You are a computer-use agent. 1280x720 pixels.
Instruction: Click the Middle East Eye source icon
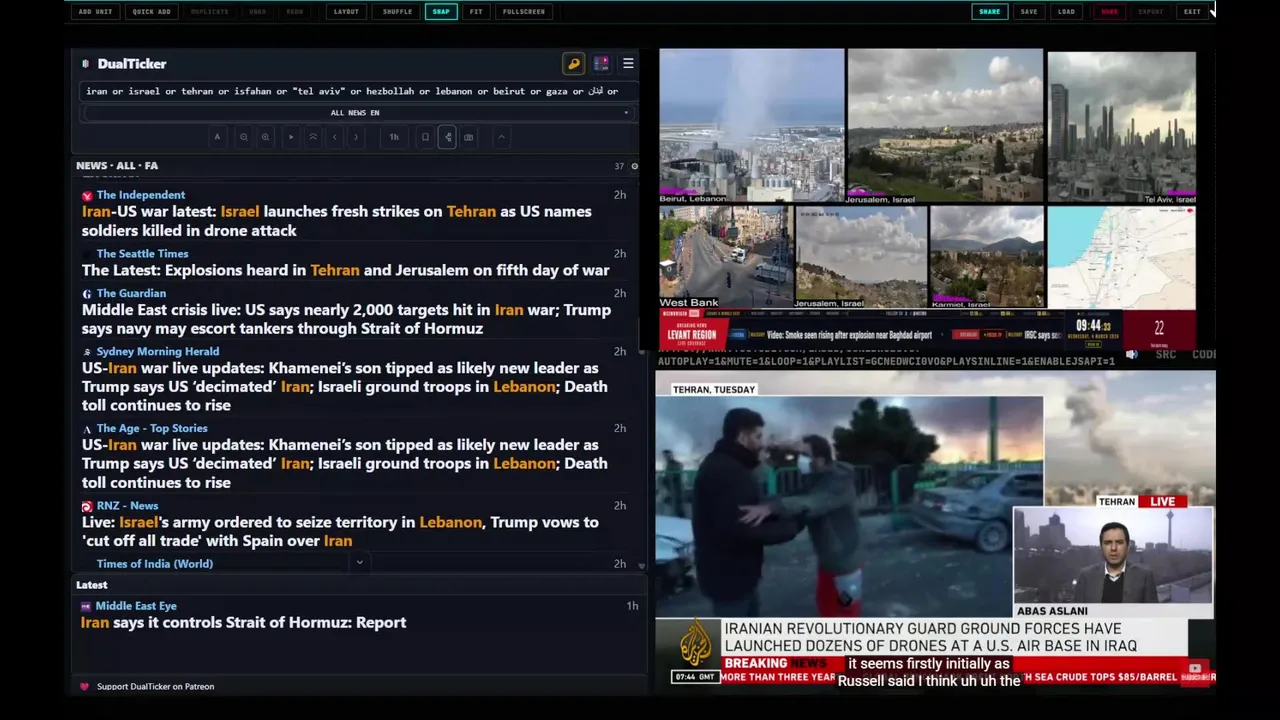pyautogui.click(x=86, y=607)
